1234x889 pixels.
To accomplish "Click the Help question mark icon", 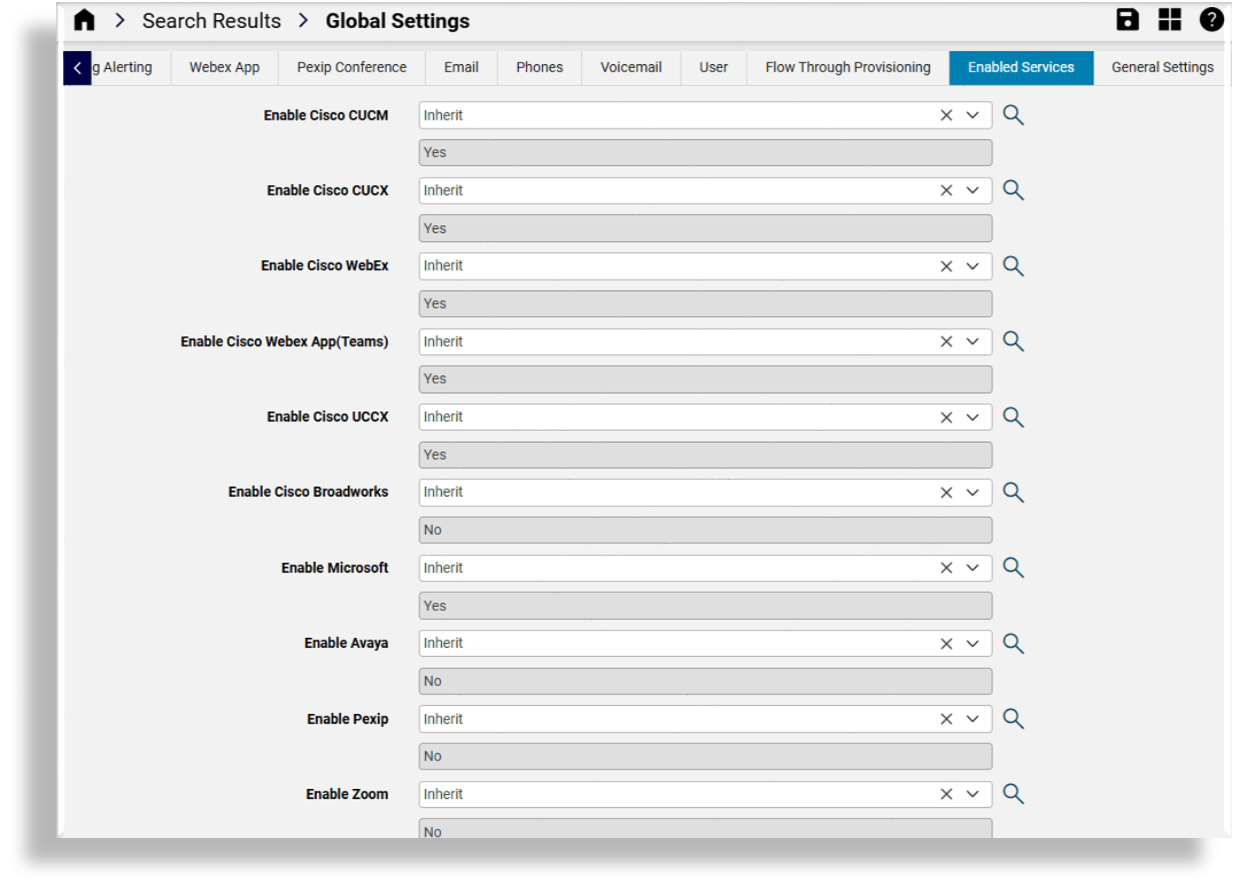I will point(1211,19).
